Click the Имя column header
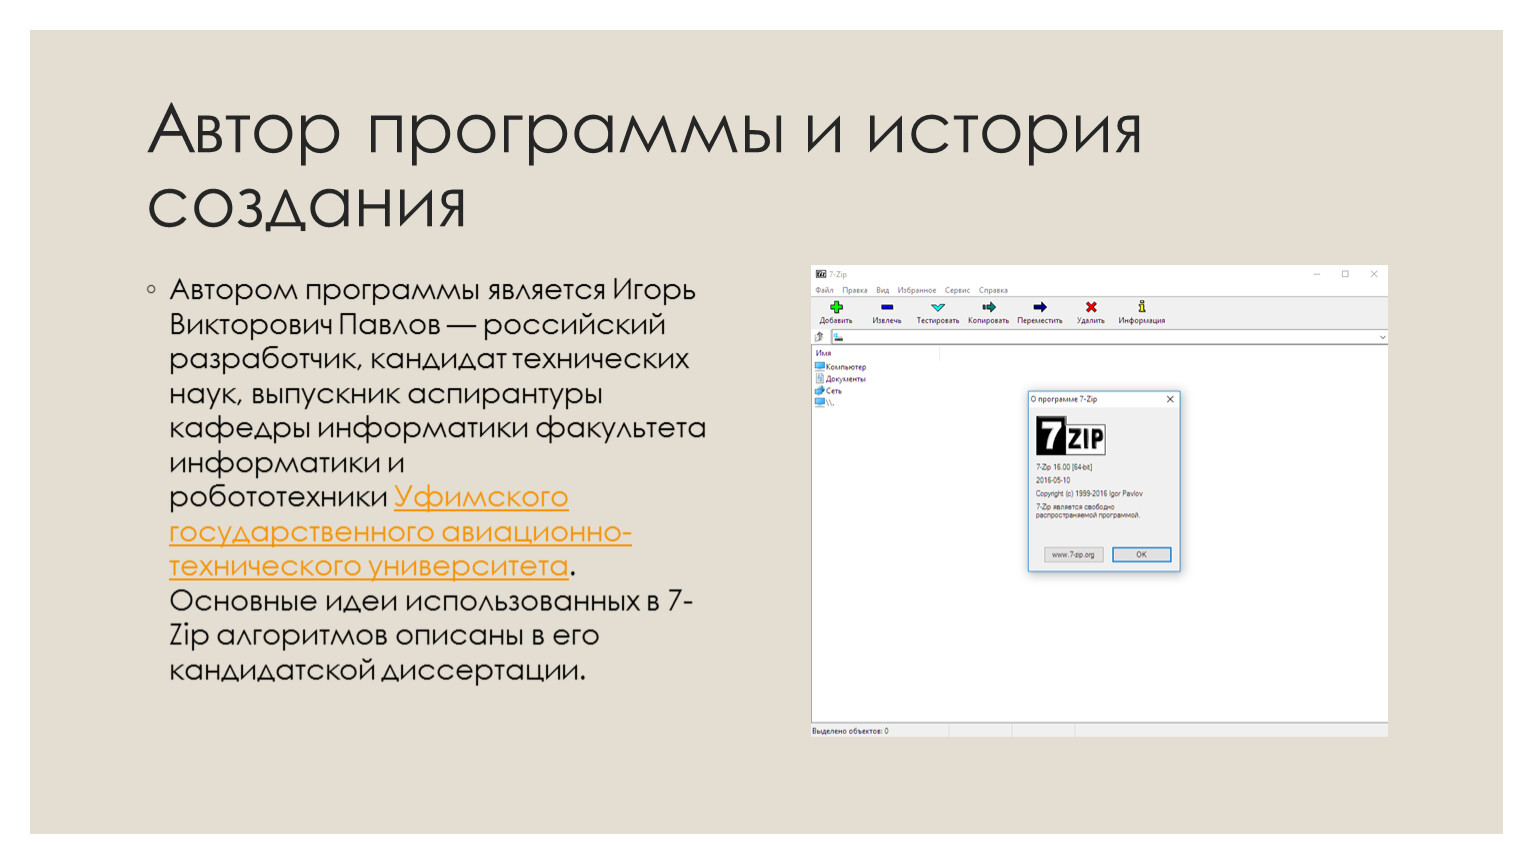The height and width of the screenshot is (864, 1533). [824, 353]
